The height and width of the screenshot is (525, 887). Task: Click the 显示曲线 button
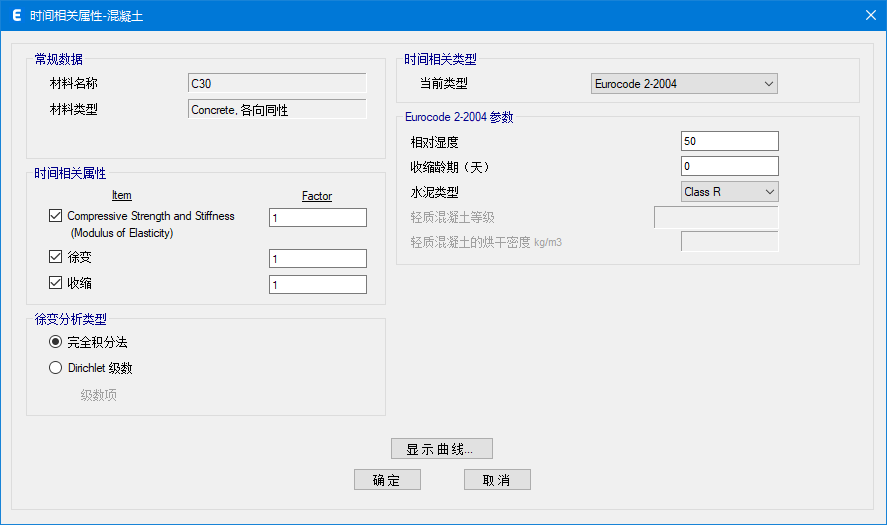click(442, 449)
